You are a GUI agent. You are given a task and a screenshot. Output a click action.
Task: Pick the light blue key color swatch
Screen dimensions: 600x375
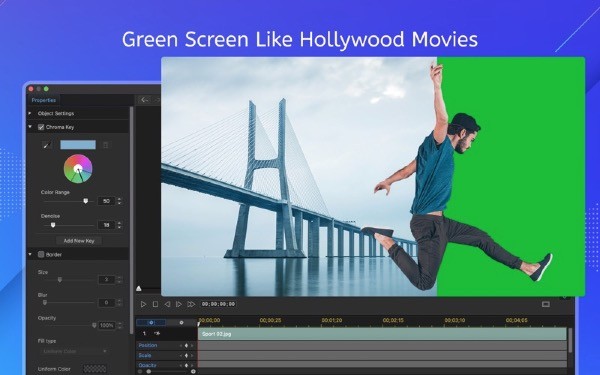[x=78, y=145]
